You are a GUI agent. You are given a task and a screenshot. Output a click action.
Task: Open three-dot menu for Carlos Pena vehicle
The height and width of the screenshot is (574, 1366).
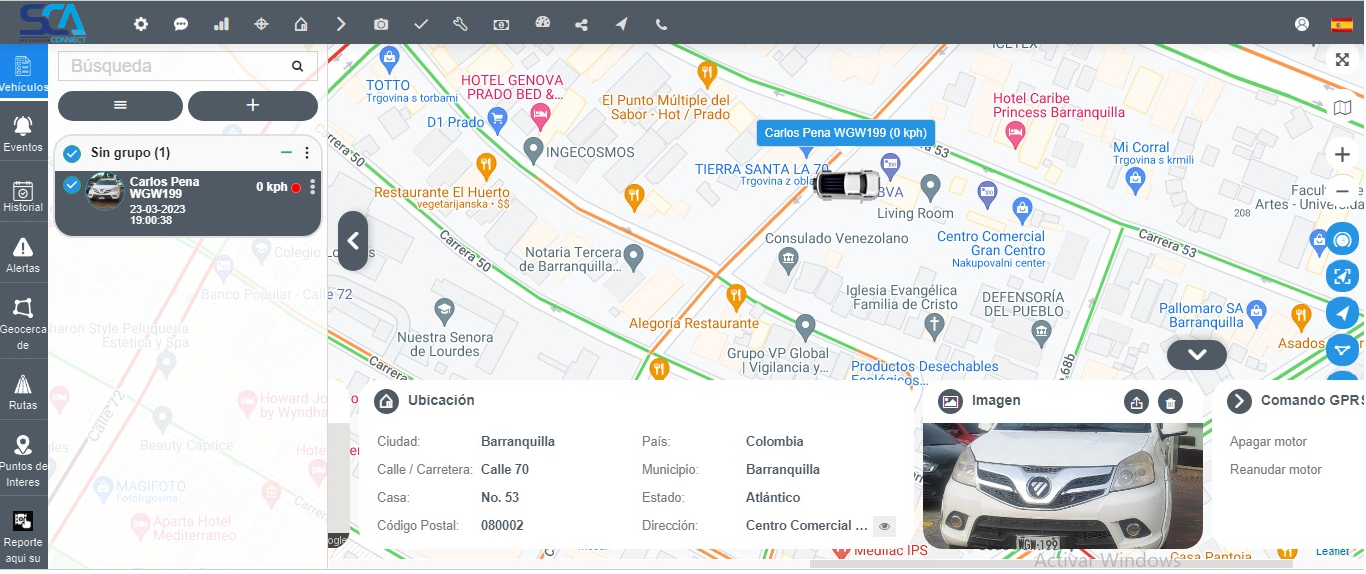(313, 187)
